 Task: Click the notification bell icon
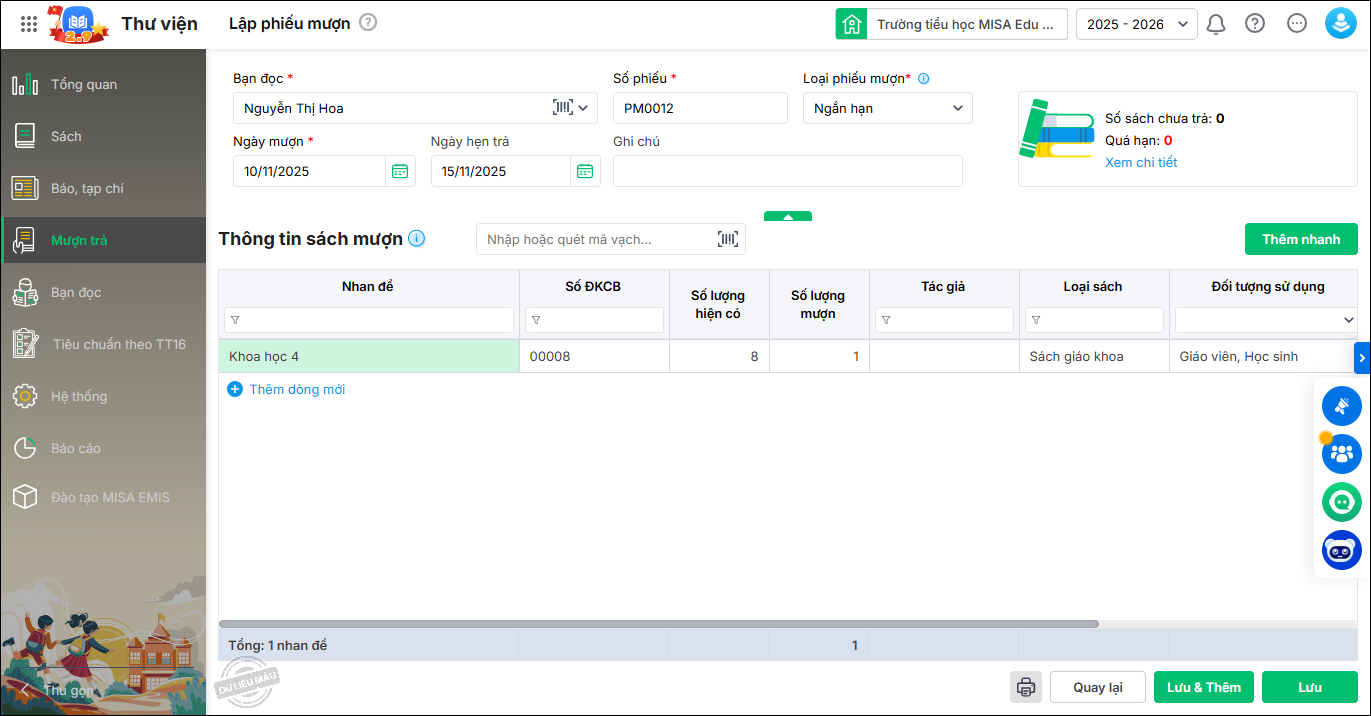coord(1216,24)
